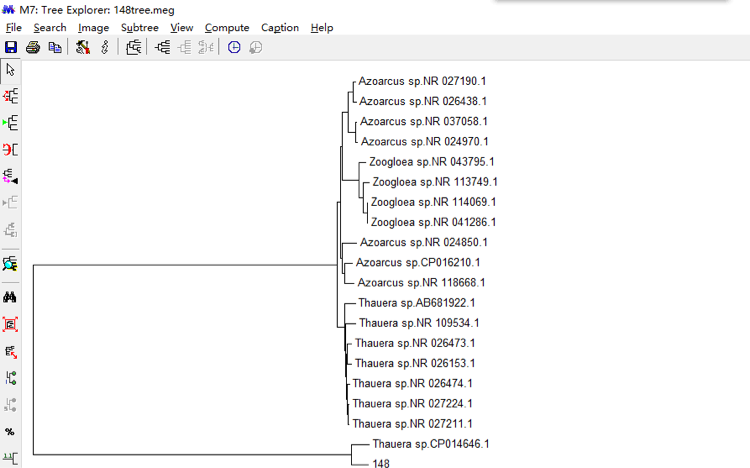
Task: Select taxon Azoarcus sp.NR 026438.1
Action: click(x=423, y=101)
